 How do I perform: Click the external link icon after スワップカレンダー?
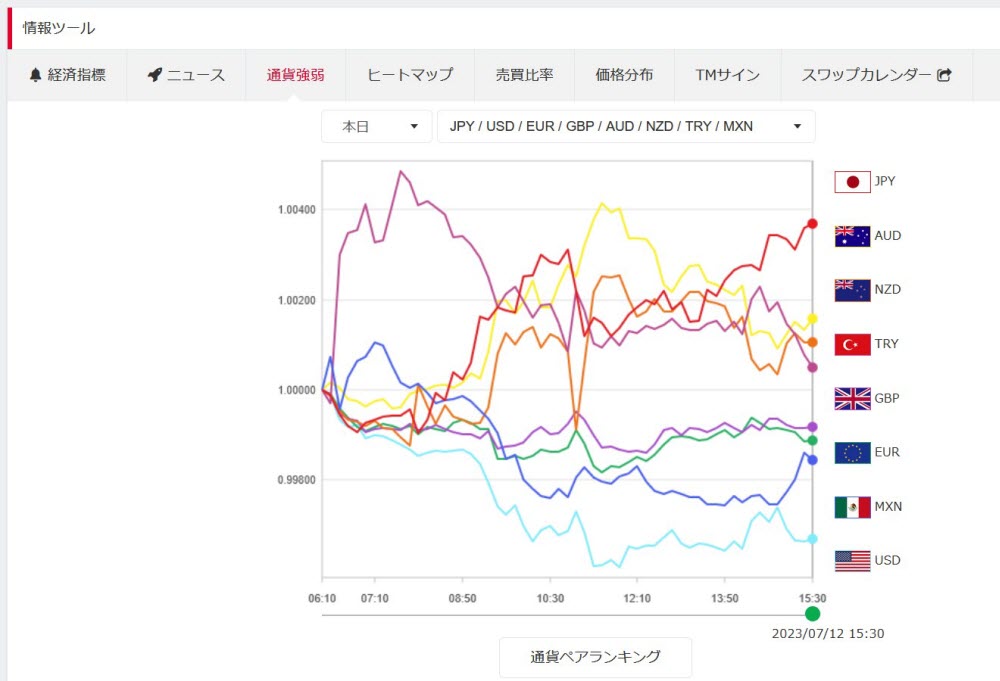pyautogui.click(x=945, y=75)
